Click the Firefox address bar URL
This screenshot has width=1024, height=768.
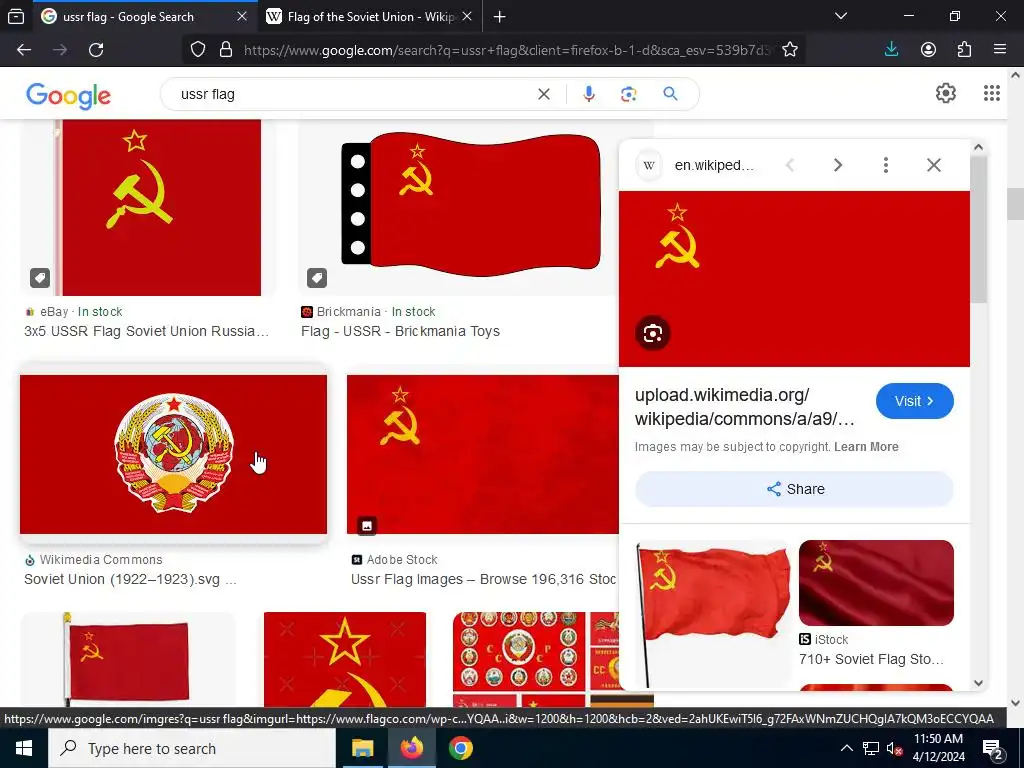(x=507, y=50)
